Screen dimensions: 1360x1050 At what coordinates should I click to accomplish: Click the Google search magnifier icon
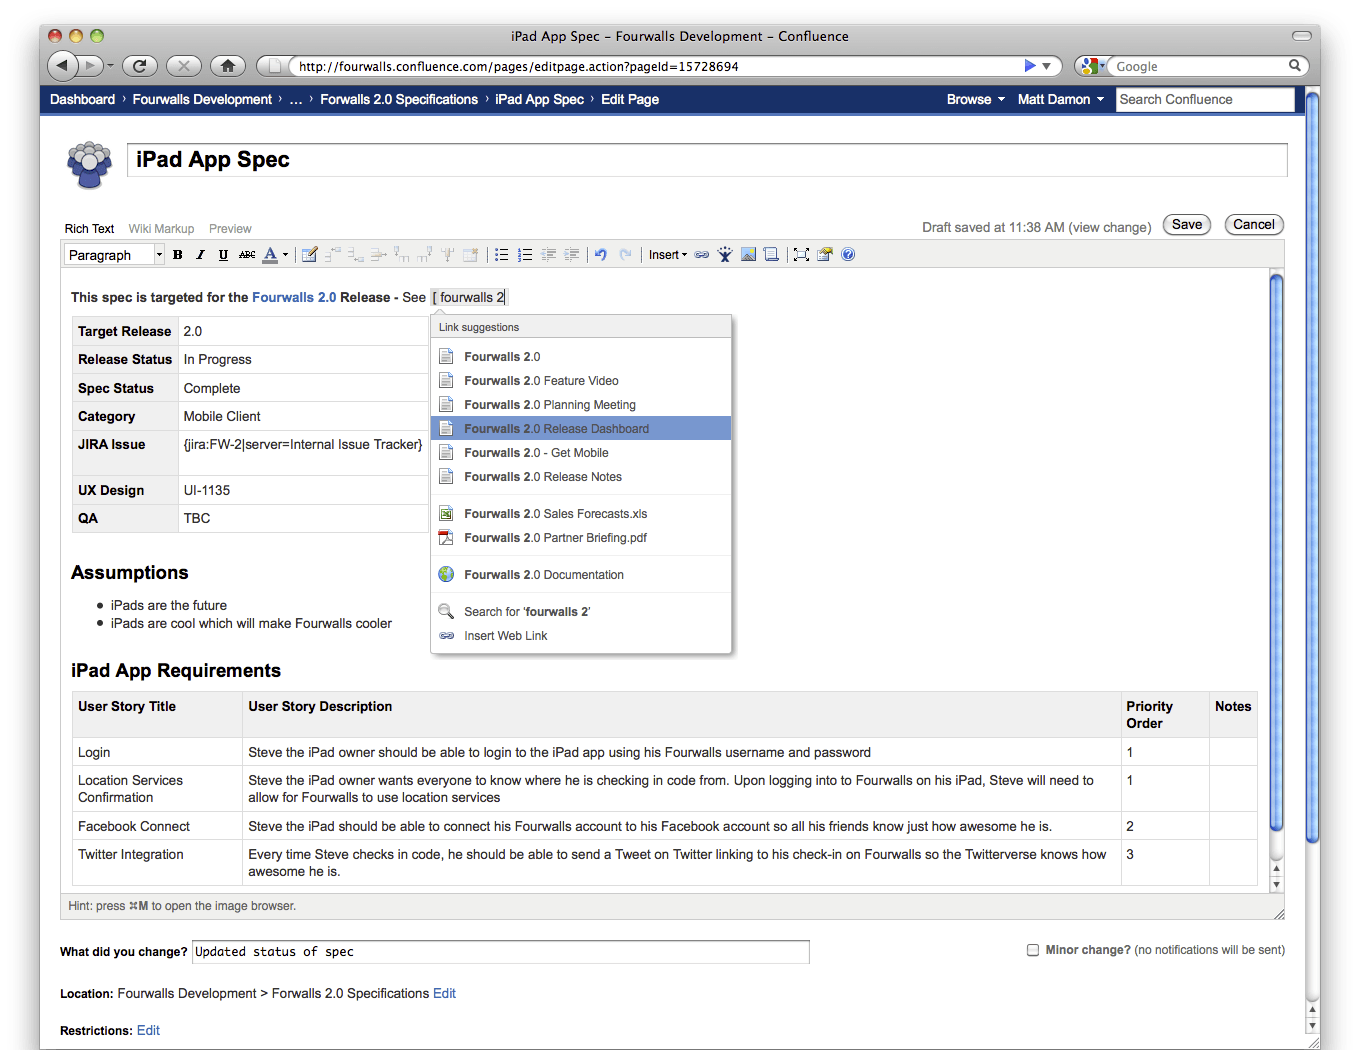(1295, 66)
